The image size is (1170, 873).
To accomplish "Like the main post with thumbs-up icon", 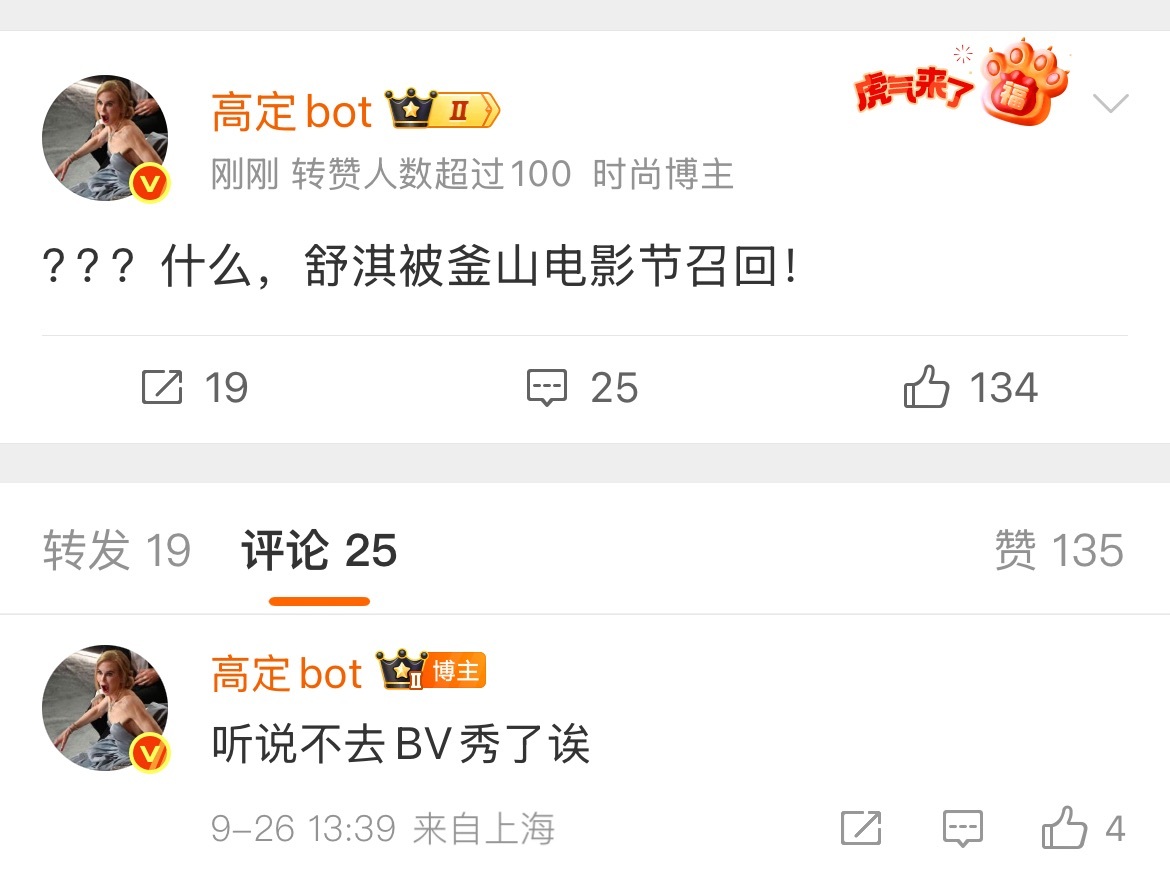I will (926, 387).
